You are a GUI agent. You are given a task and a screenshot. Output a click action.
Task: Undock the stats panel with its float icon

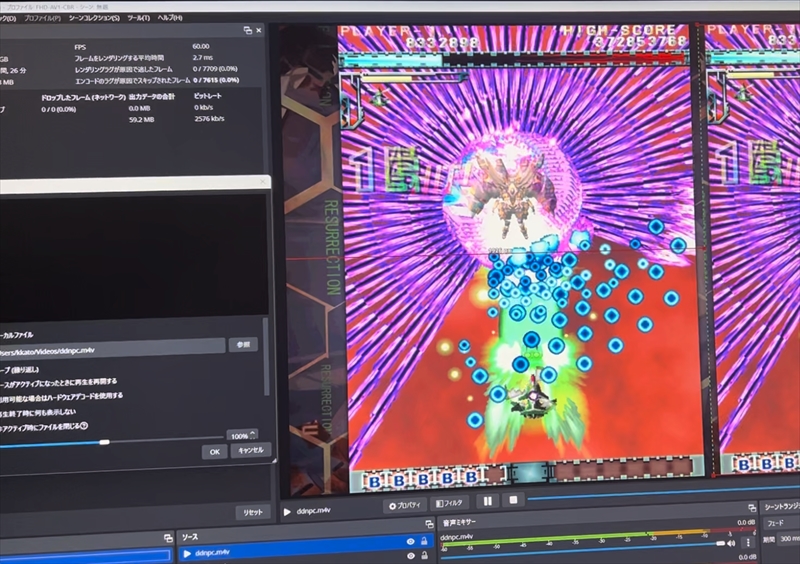click(x=248, y=31)
